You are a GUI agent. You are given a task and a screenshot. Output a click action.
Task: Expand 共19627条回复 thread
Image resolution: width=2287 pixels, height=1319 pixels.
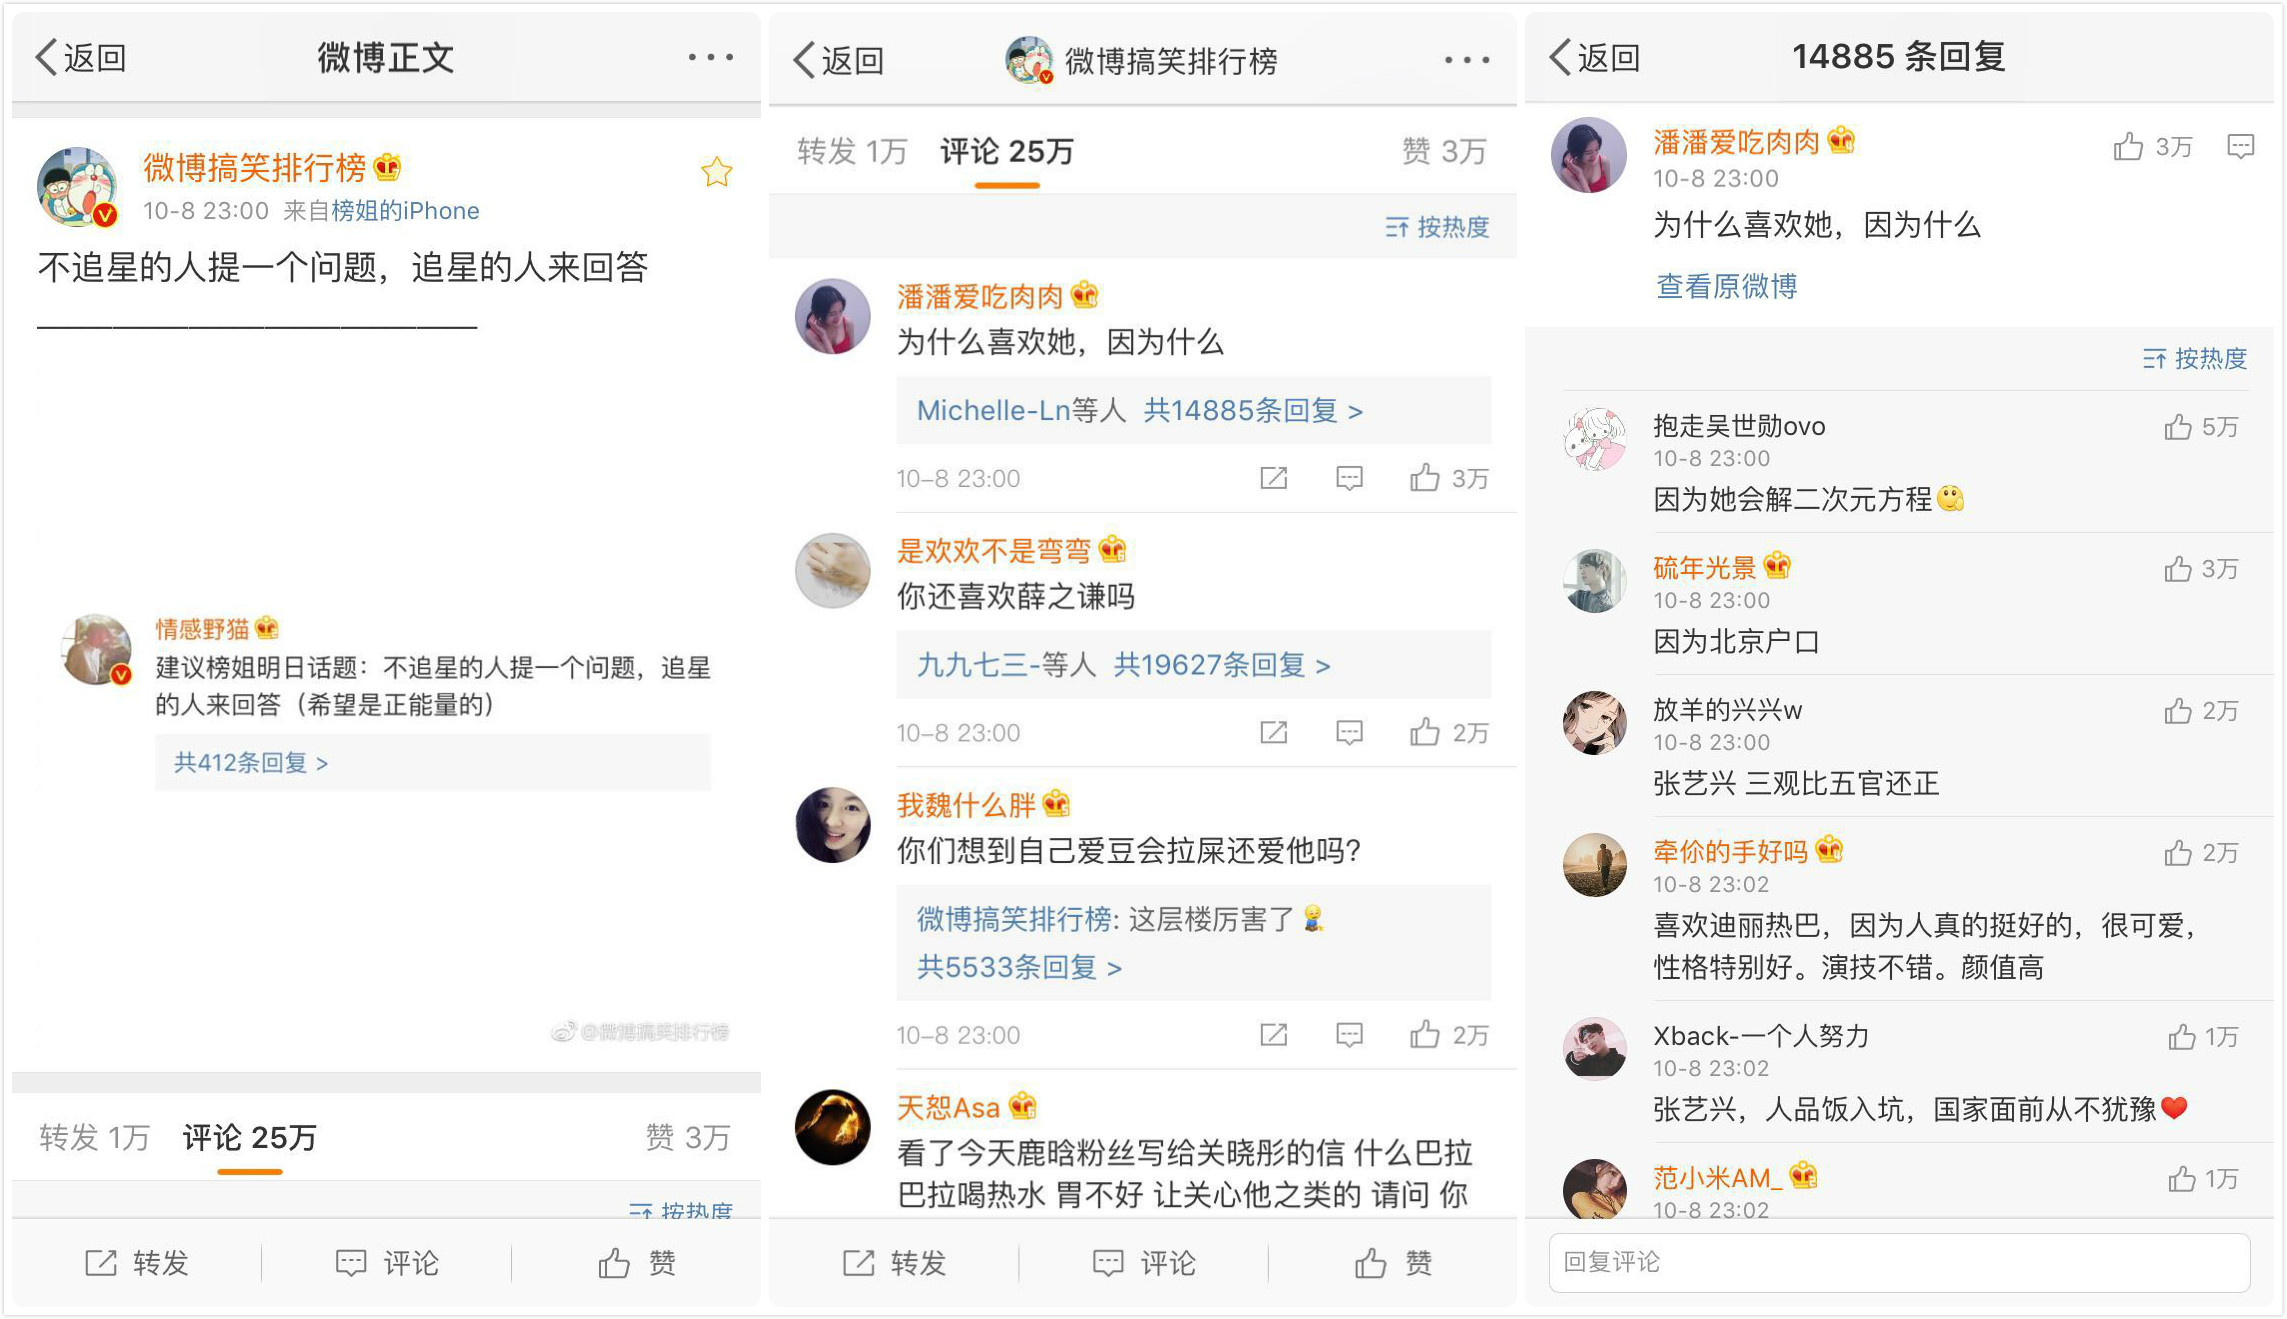coord(1221,665)
